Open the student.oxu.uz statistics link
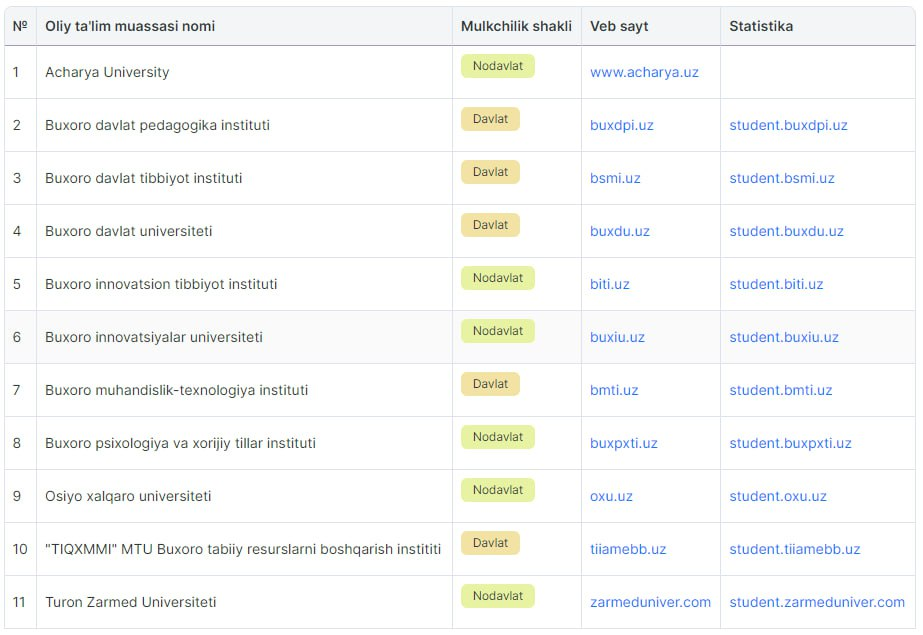The height and width of the screenshot is (635, 923). point(778,496)
